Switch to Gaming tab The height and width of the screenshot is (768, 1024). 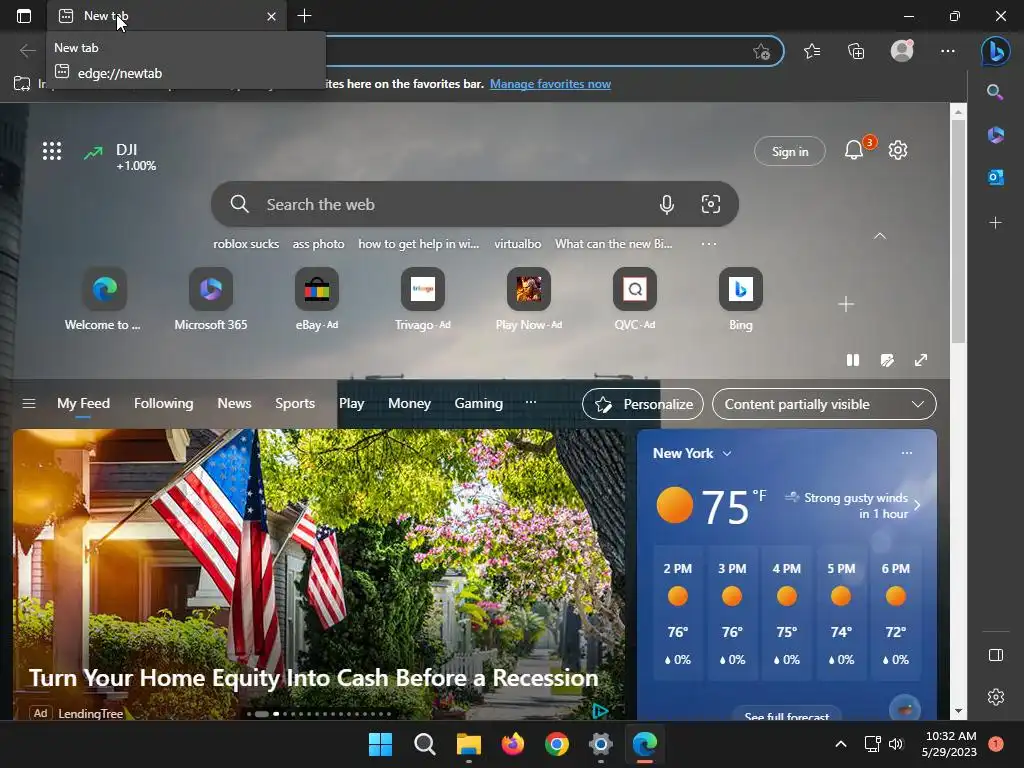pos(478,404)
